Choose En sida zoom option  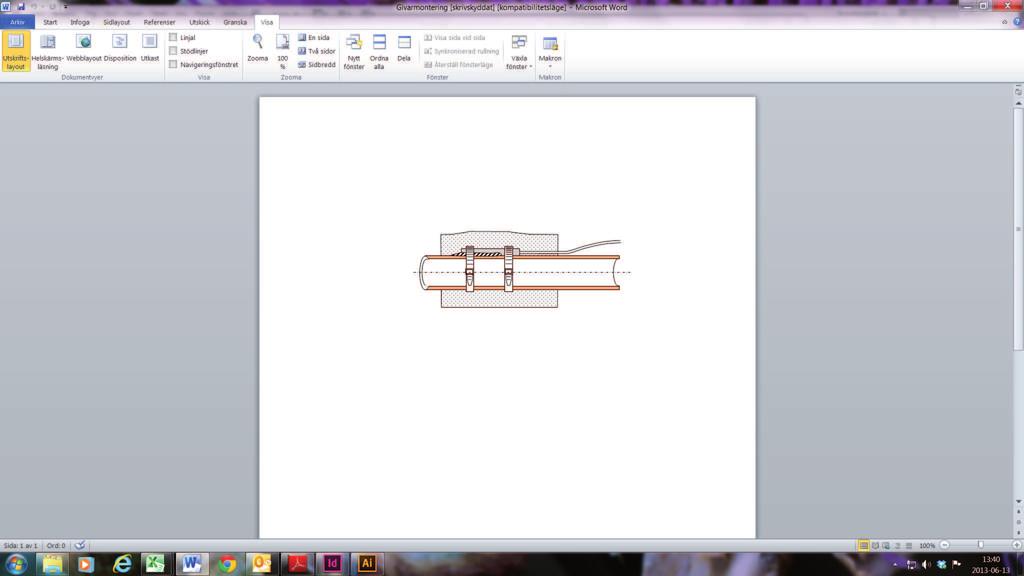(x=314, y=38)
